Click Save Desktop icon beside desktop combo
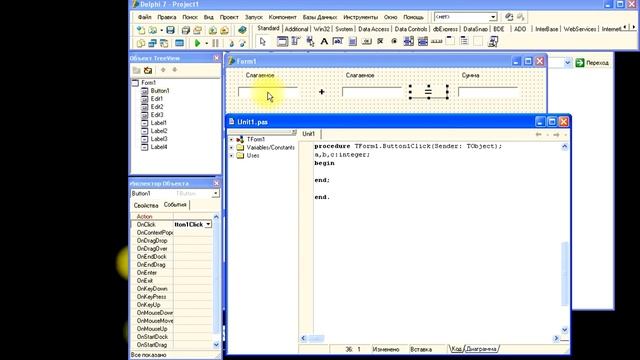Image resolution: width=640 pixels, height=360 pixels. 509,17
